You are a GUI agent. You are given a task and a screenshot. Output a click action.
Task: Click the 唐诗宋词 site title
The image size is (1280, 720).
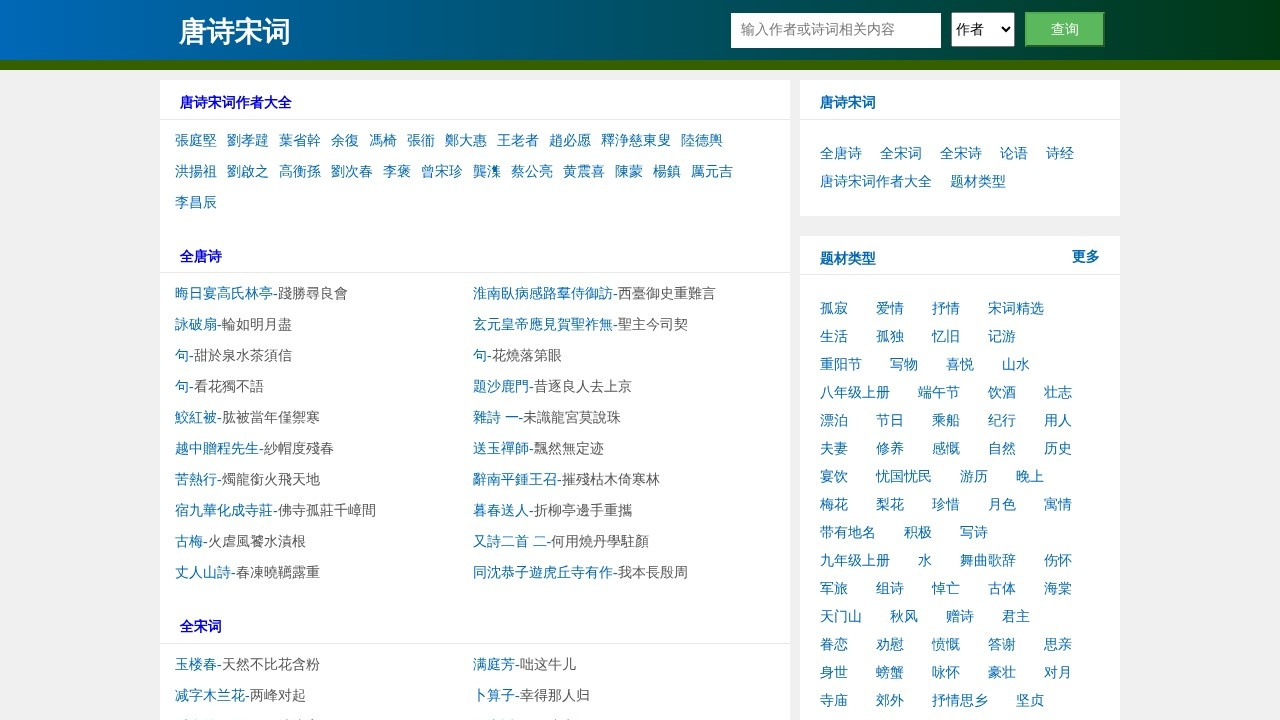[x=233, y=31]
